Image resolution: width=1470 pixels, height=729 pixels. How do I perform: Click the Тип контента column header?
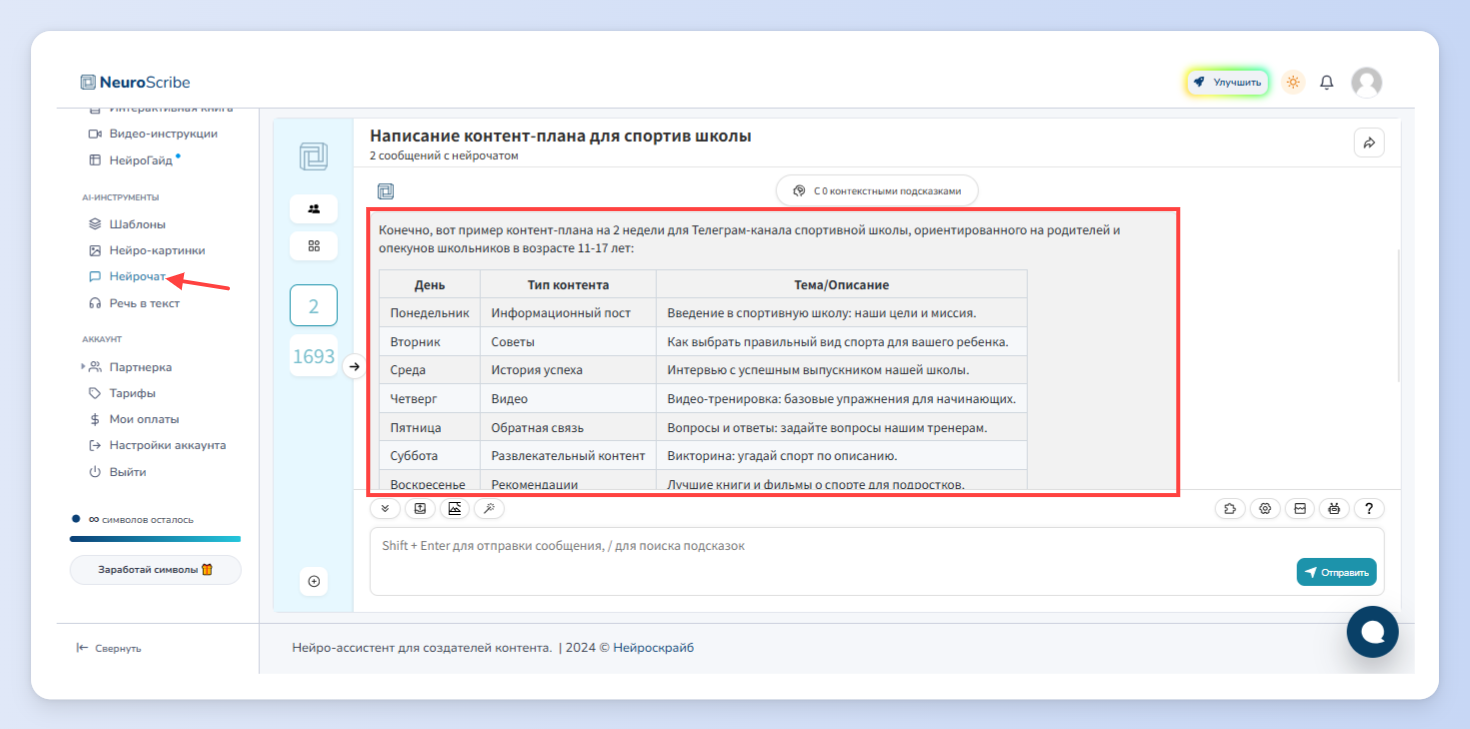coord(568,285)
